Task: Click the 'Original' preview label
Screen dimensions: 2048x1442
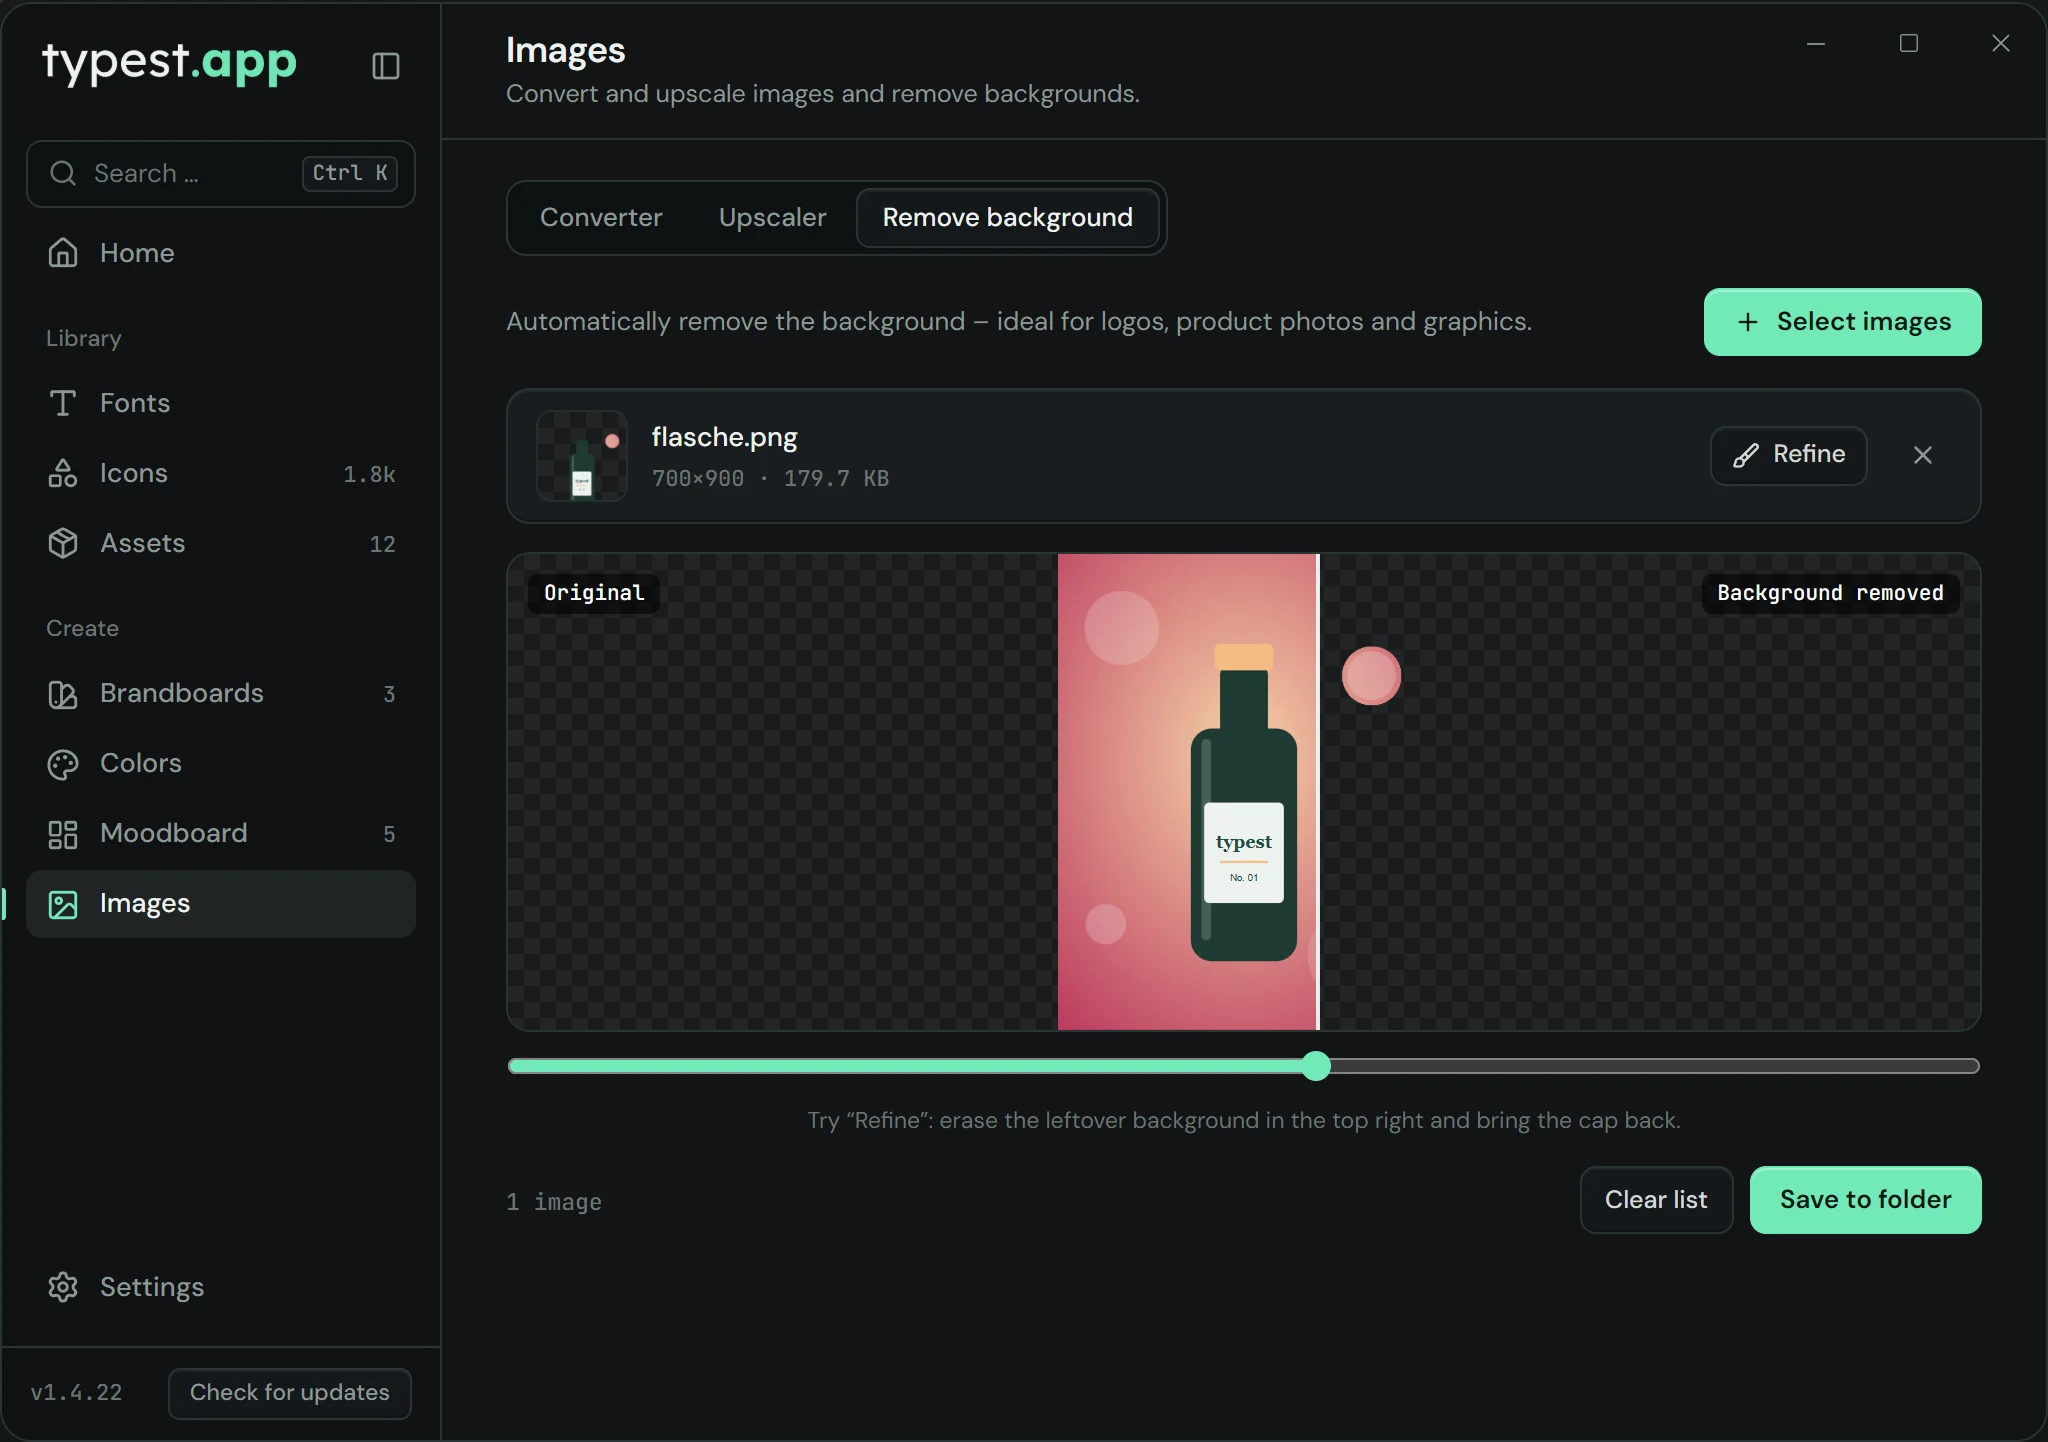Action: tap(594, 593)
